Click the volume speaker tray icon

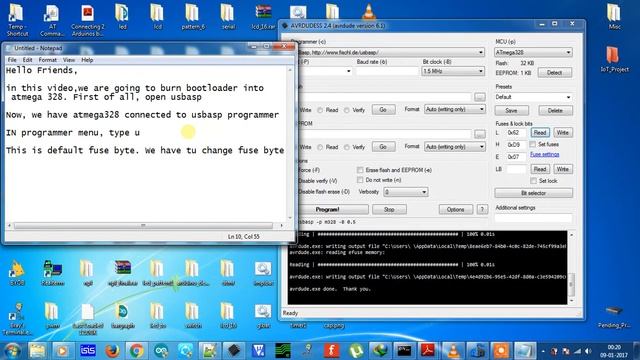click(588, 351)
